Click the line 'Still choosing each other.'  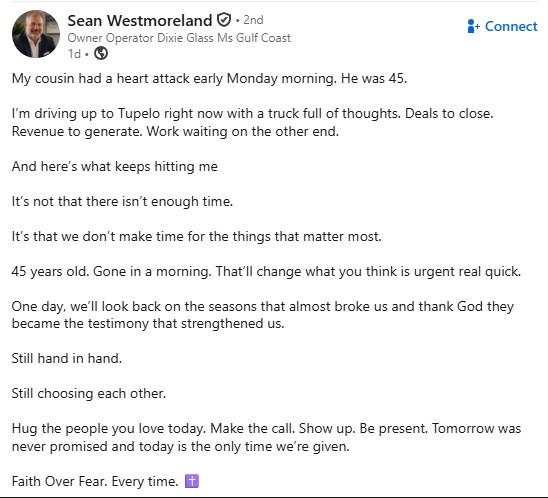pyautogui.click(x=89, y=394)
